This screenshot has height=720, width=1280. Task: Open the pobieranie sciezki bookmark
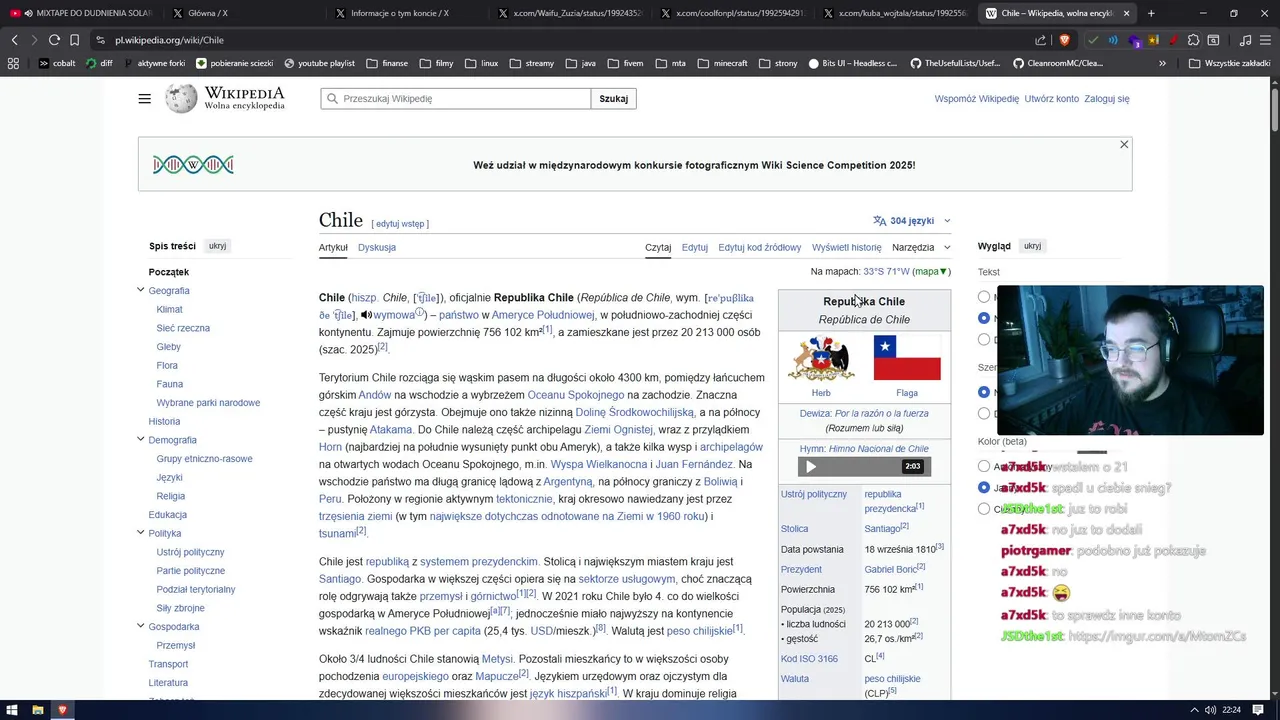click(x=235, y=63)
